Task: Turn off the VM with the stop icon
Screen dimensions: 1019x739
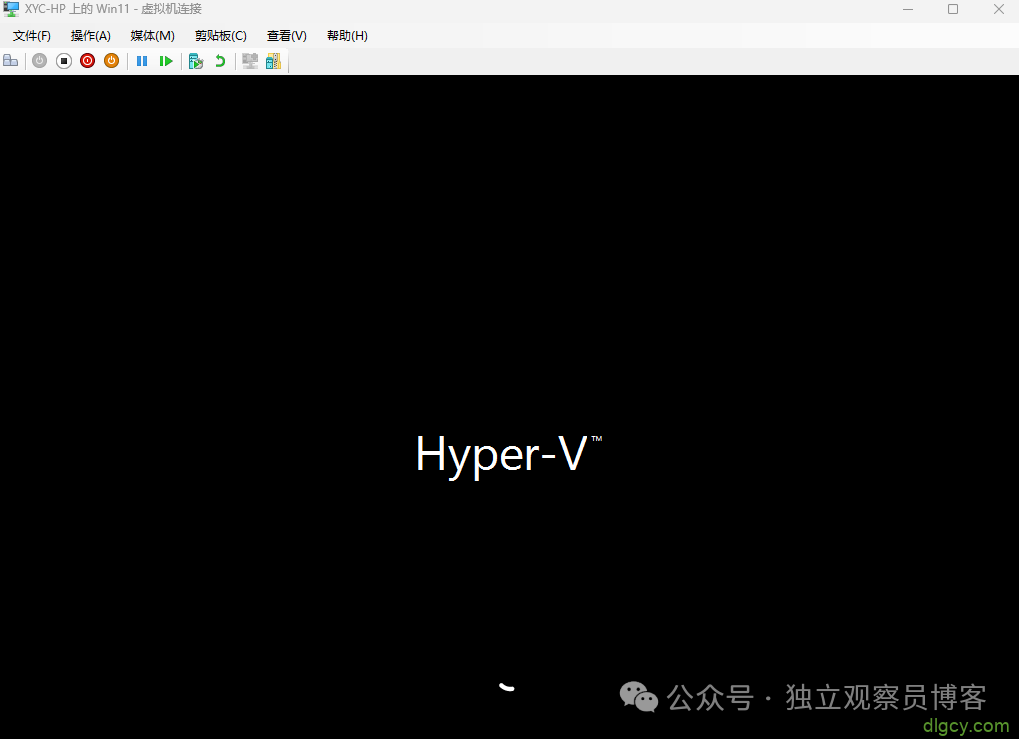Action: [63, 60]
